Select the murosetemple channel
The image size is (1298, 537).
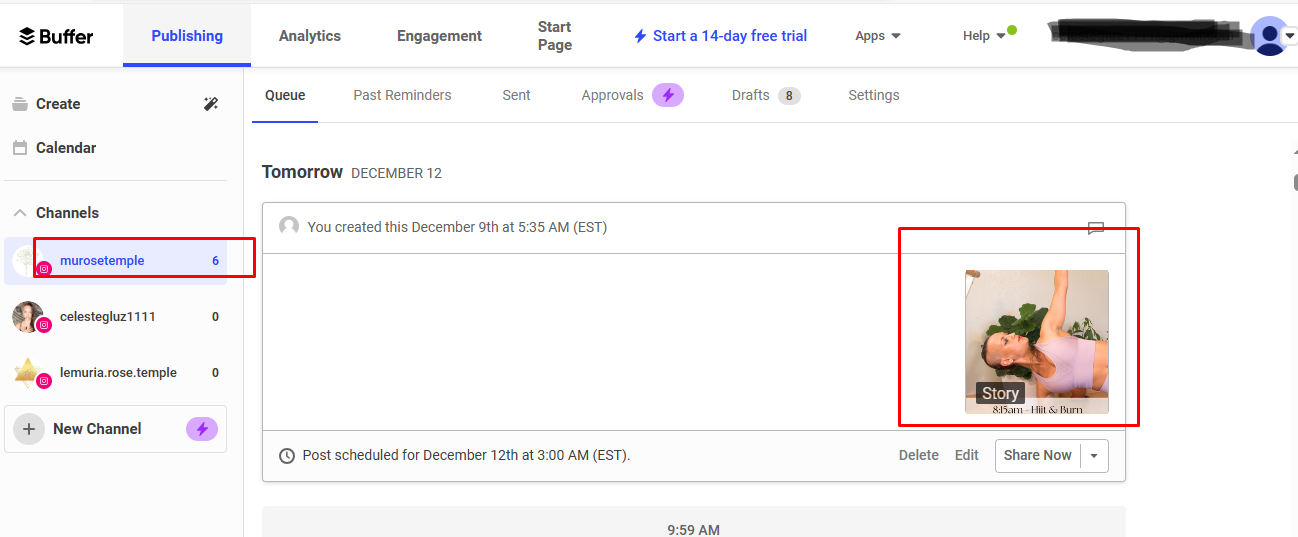click(116, 261)
